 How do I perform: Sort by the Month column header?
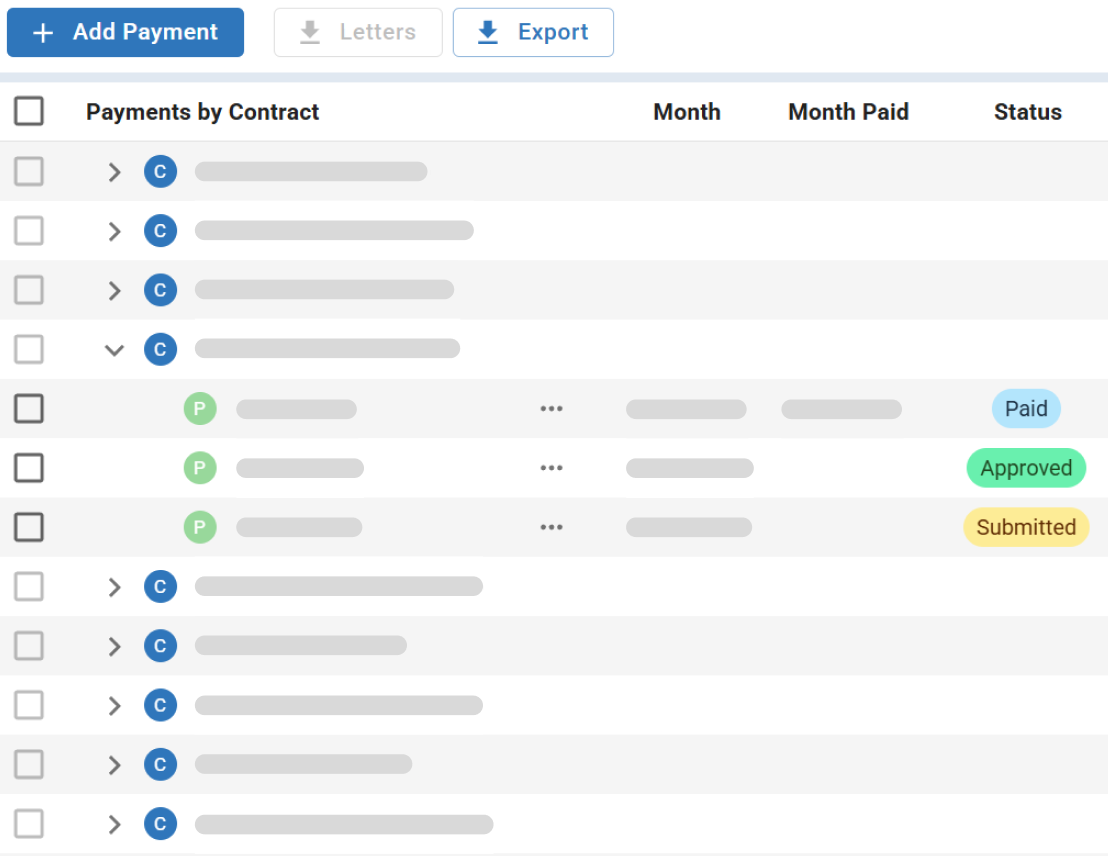[x=686, y=112]
